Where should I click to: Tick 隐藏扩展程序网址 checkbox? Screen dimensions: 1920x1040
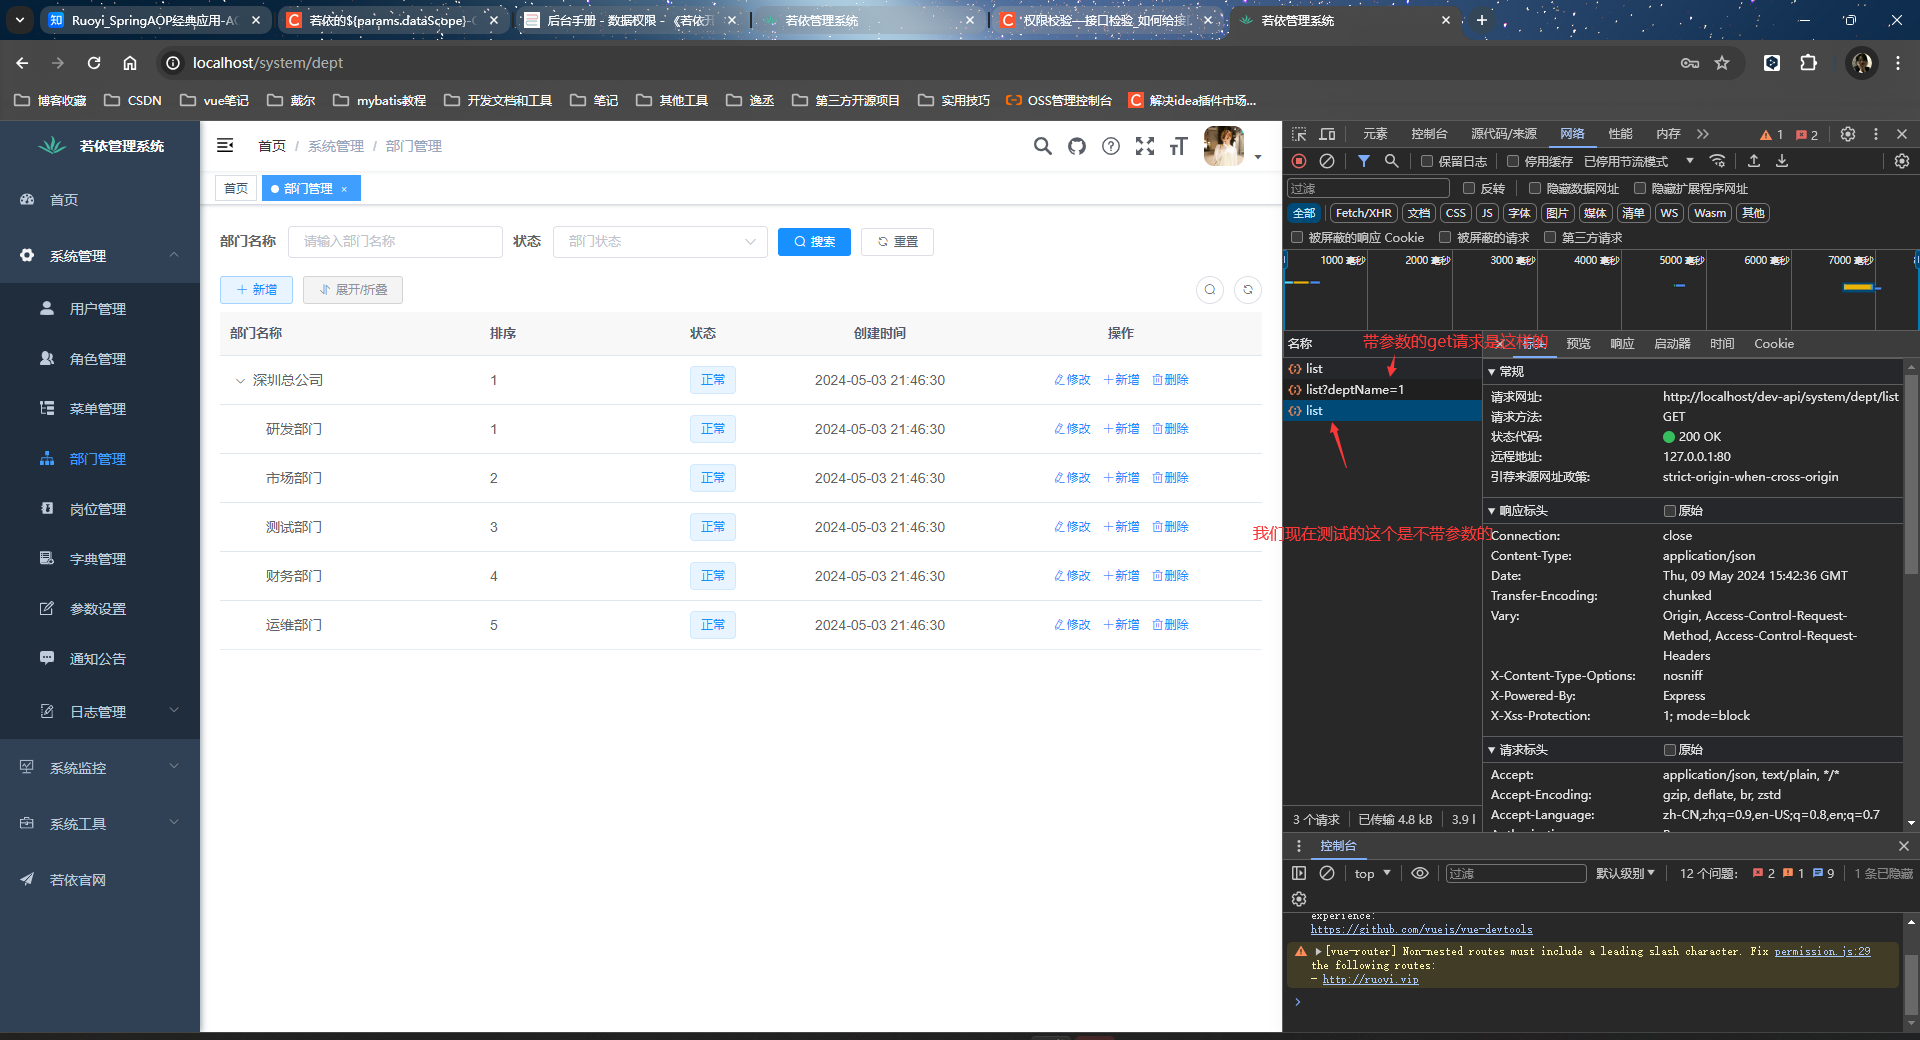pyautogui.click(x=1640, y=188)
